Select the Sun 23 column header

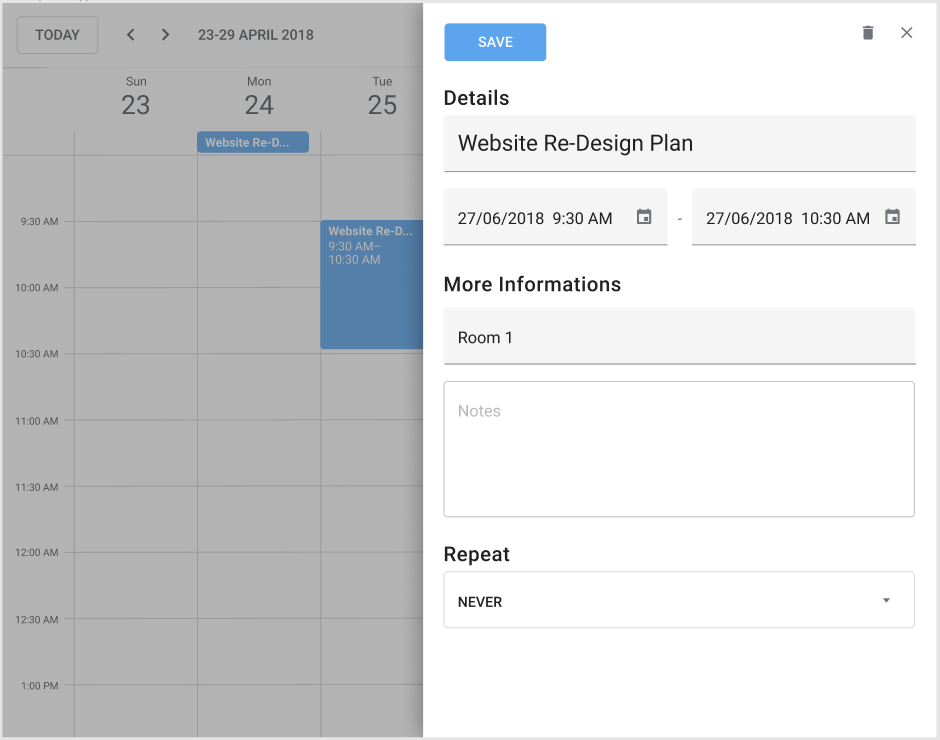pyautogui.click(x=135, y=95)
